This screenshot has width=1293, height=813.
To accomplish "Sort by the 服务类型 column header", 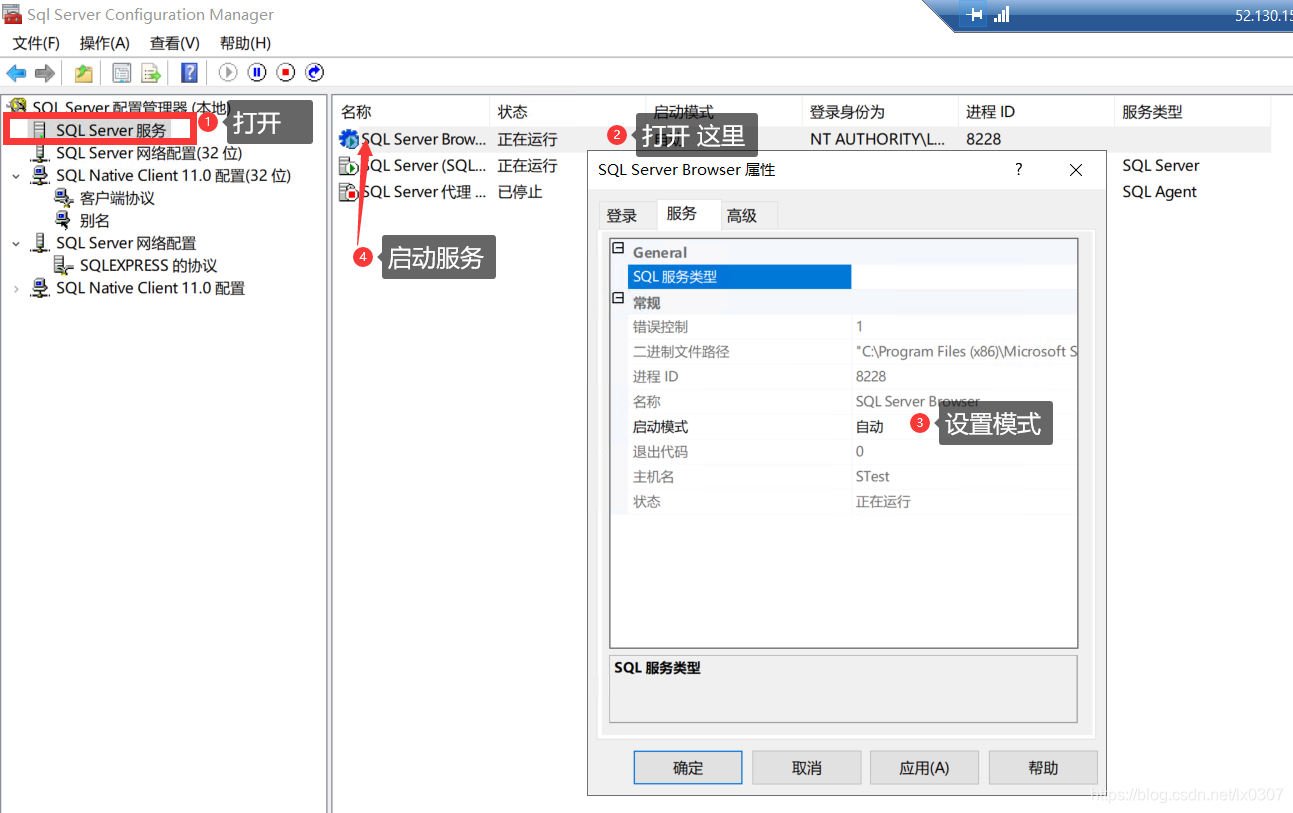I will [1192, 112].
